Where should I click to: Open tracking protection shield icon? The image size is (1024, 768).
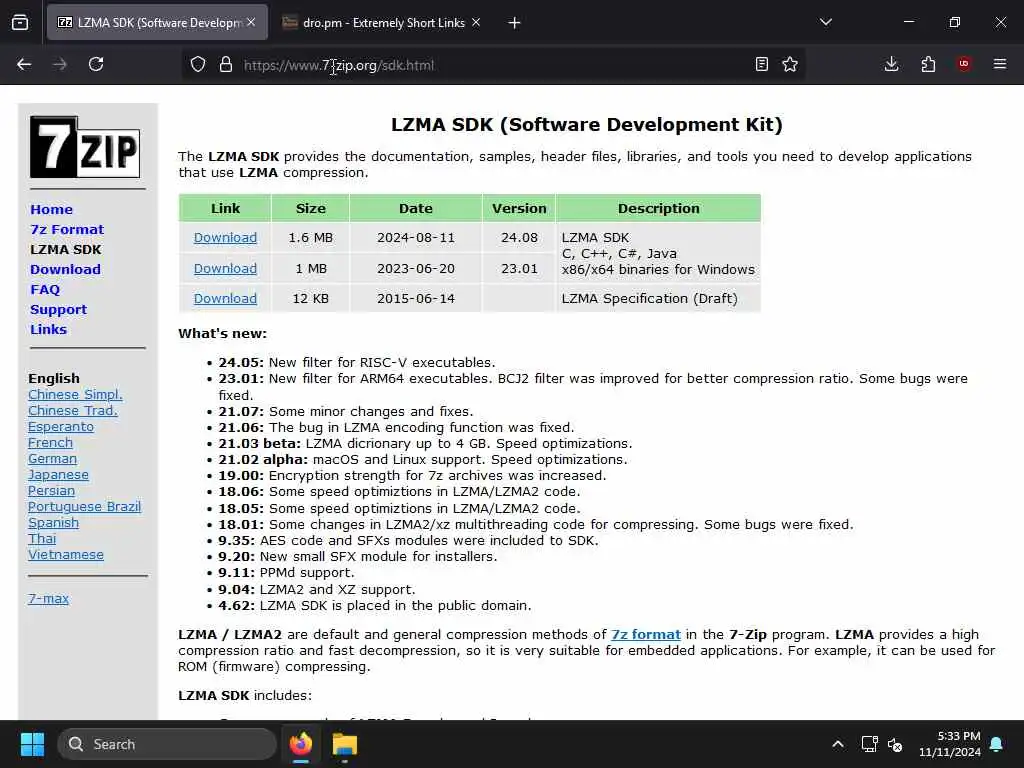pos(198,64)
